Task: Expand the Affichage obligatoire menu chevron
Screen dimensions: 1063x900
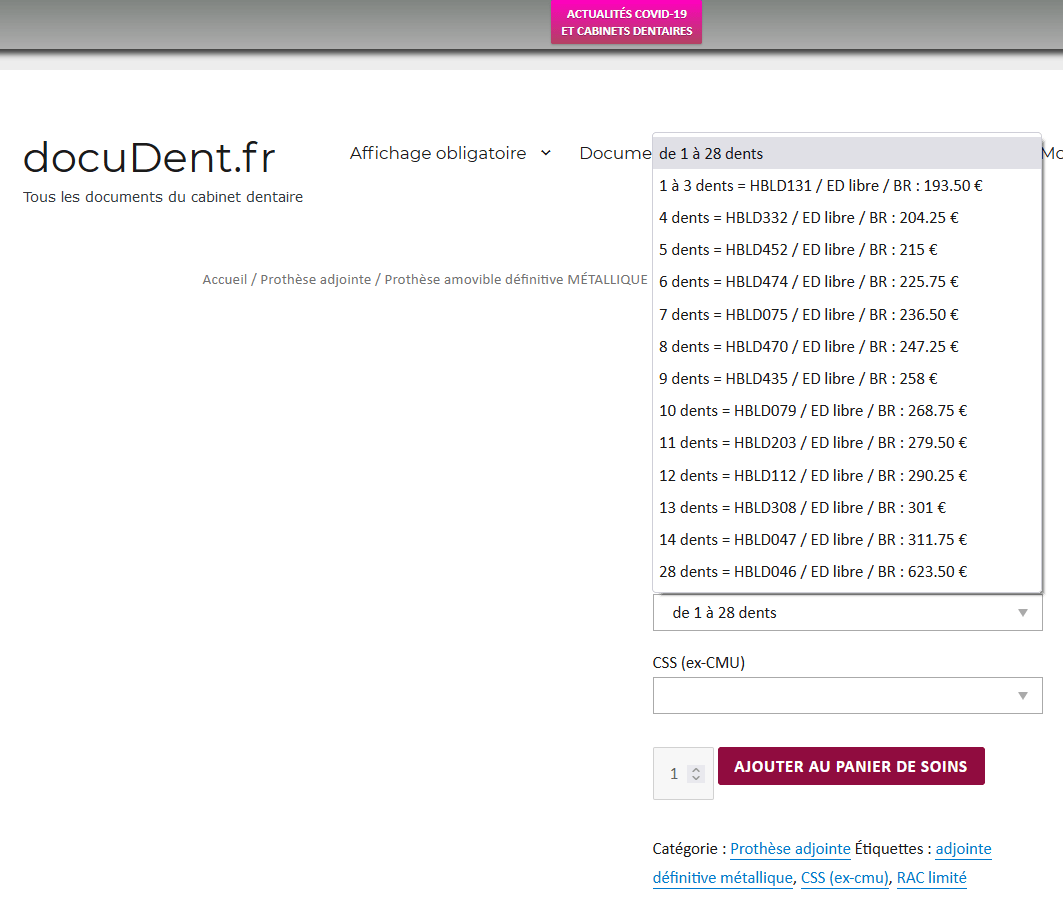Action: pos(546,153)
